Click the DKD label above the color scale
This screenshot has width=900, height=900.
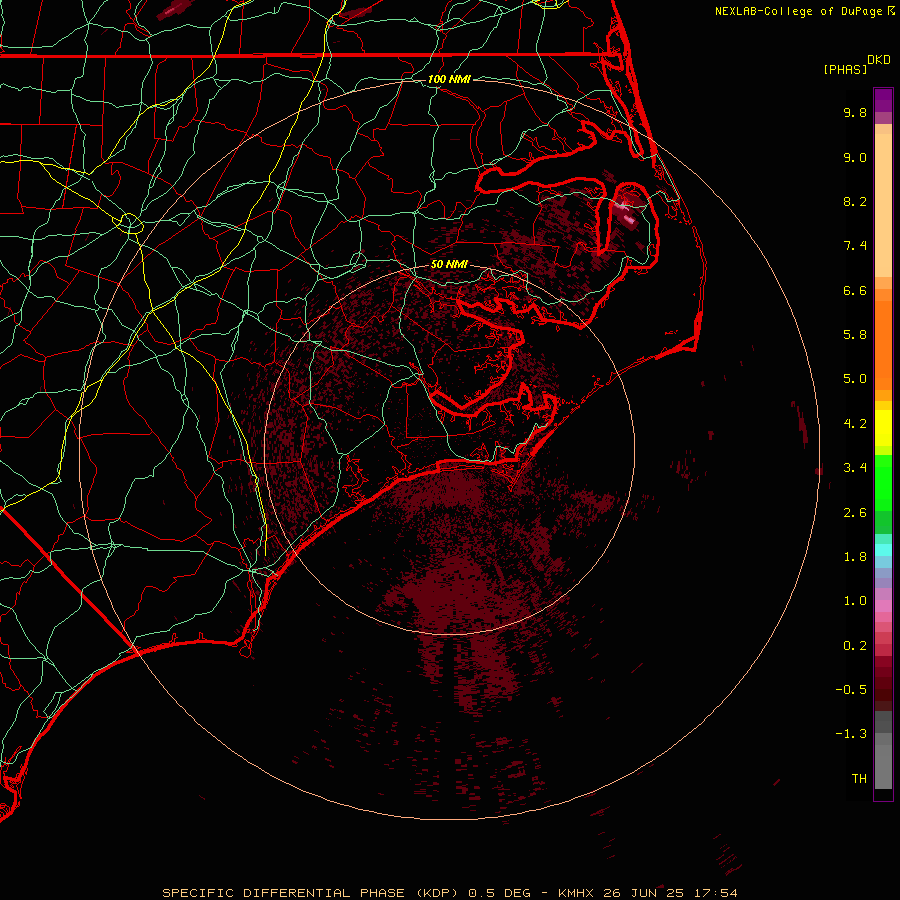click(x=879, y=60)
